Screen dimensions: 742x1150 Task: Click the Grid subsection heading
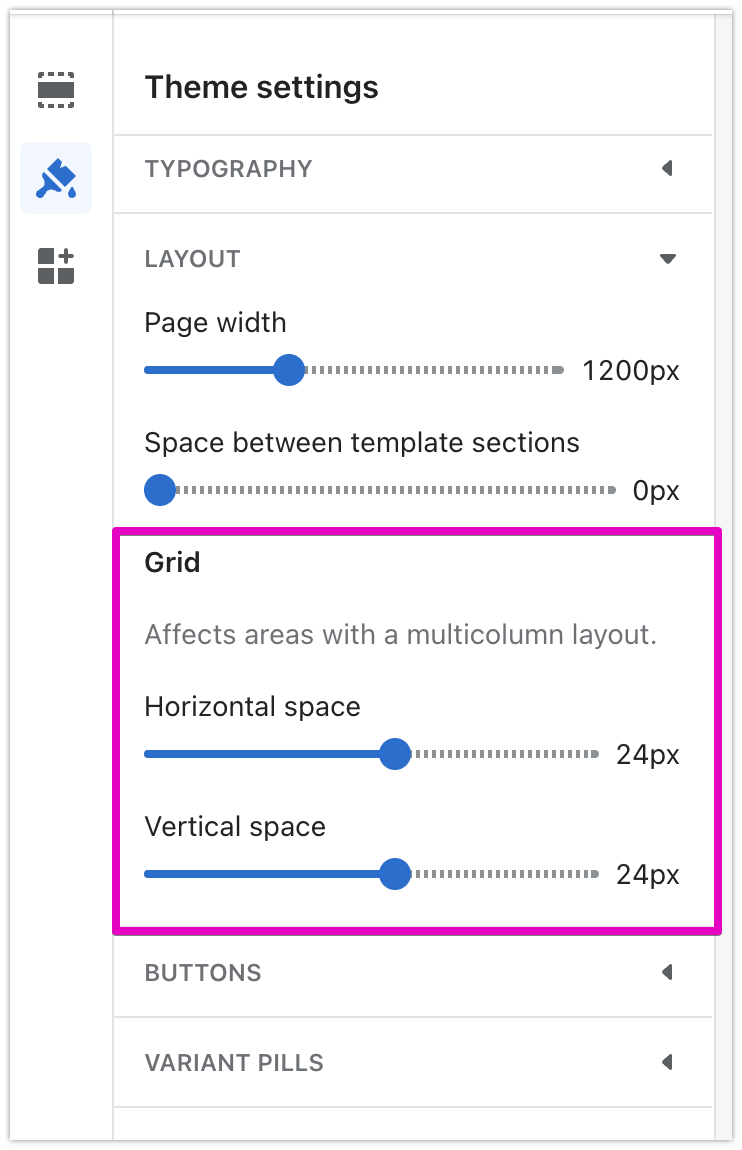click(x=172, y=563)
